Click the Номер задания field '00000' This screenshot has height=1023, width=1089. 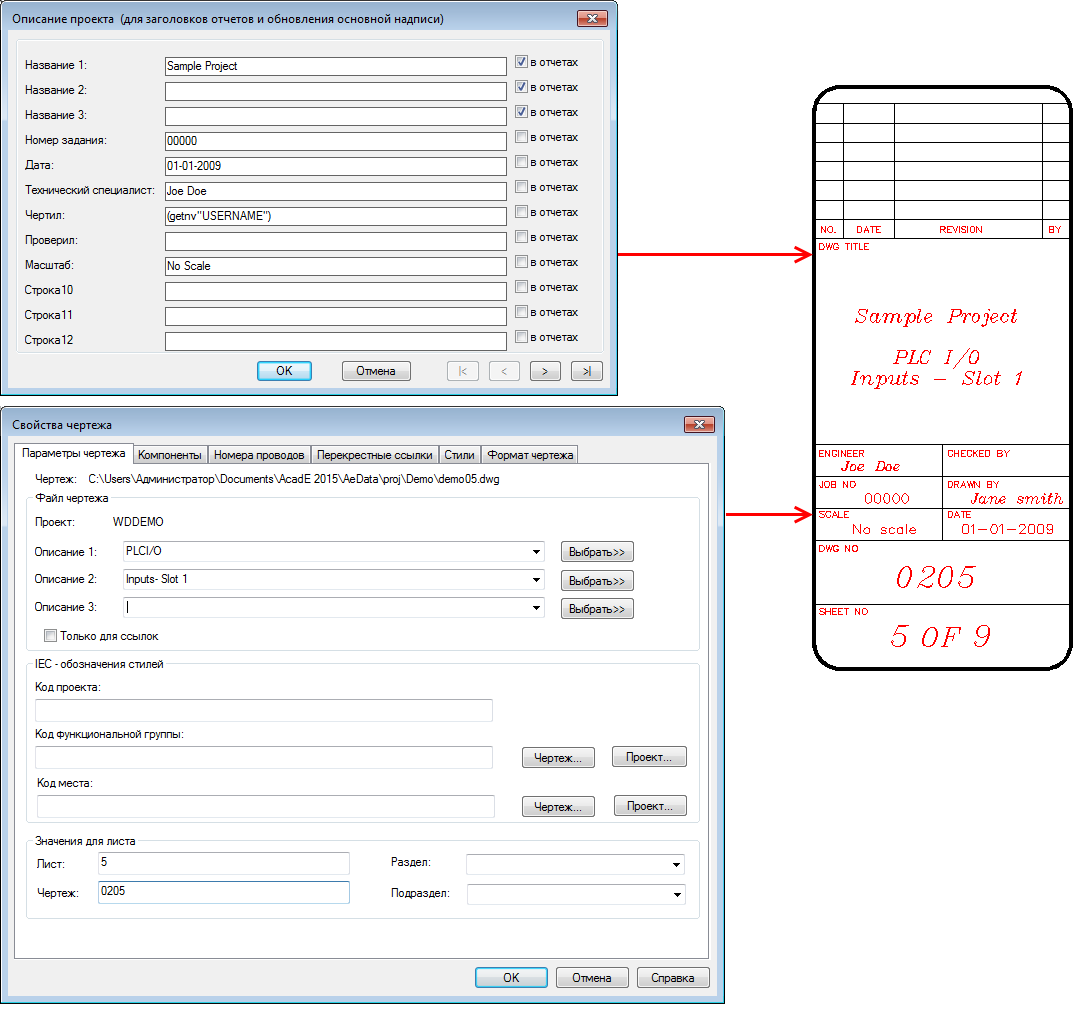coord(335,141)
